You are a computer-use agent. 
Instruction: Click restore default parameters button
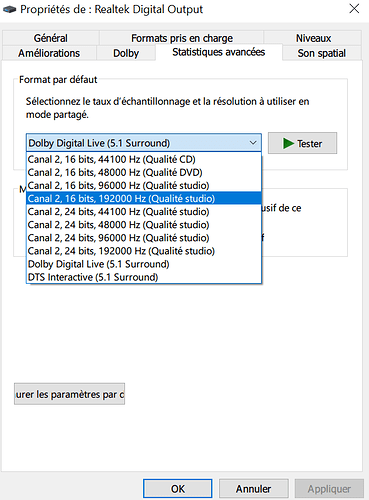[x=69, y=394]
